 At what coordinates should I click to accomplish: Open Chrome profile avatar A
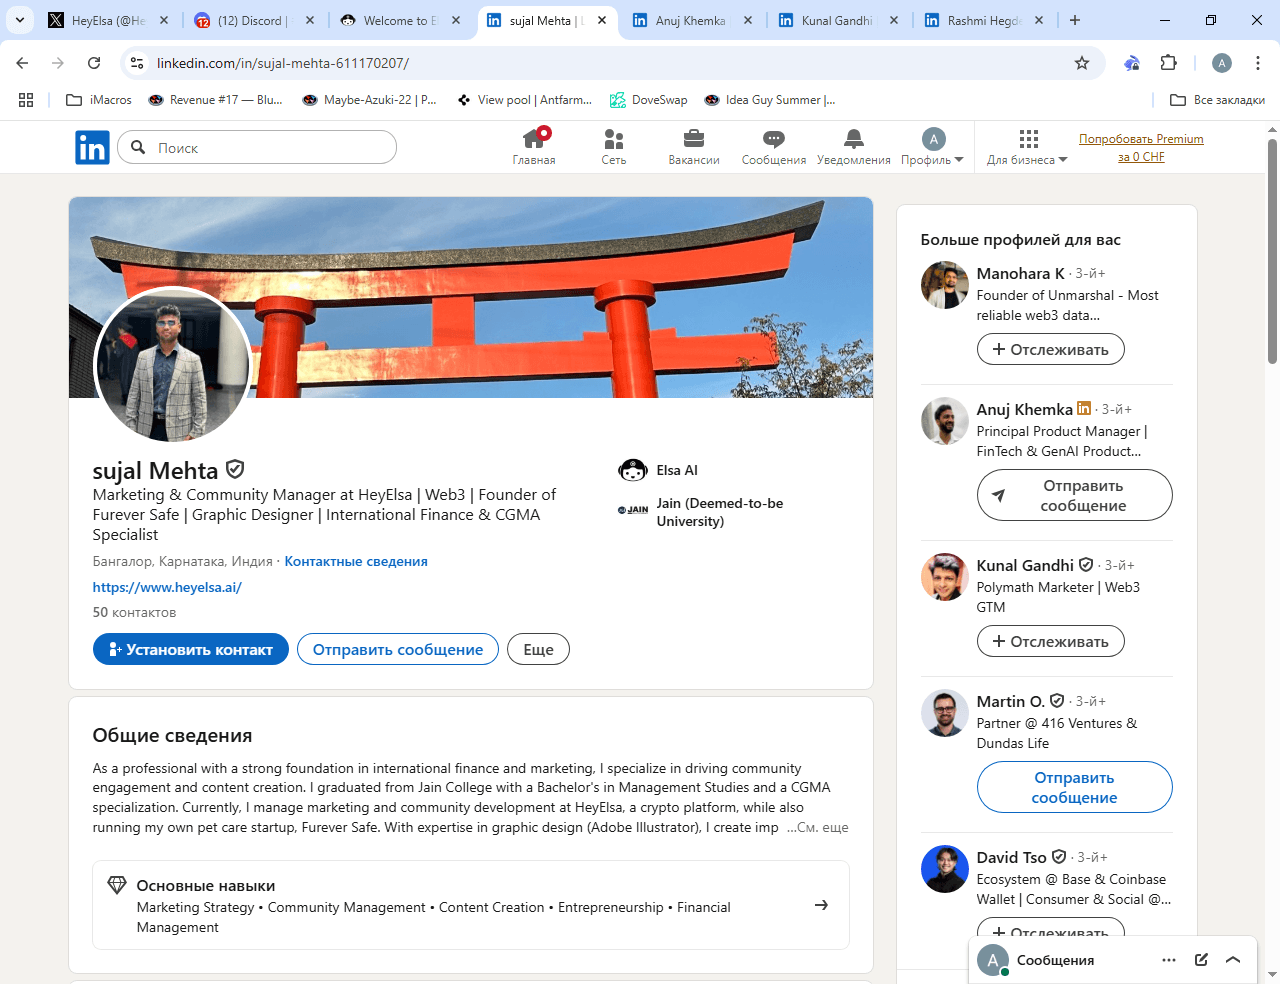click(1221, 63)
